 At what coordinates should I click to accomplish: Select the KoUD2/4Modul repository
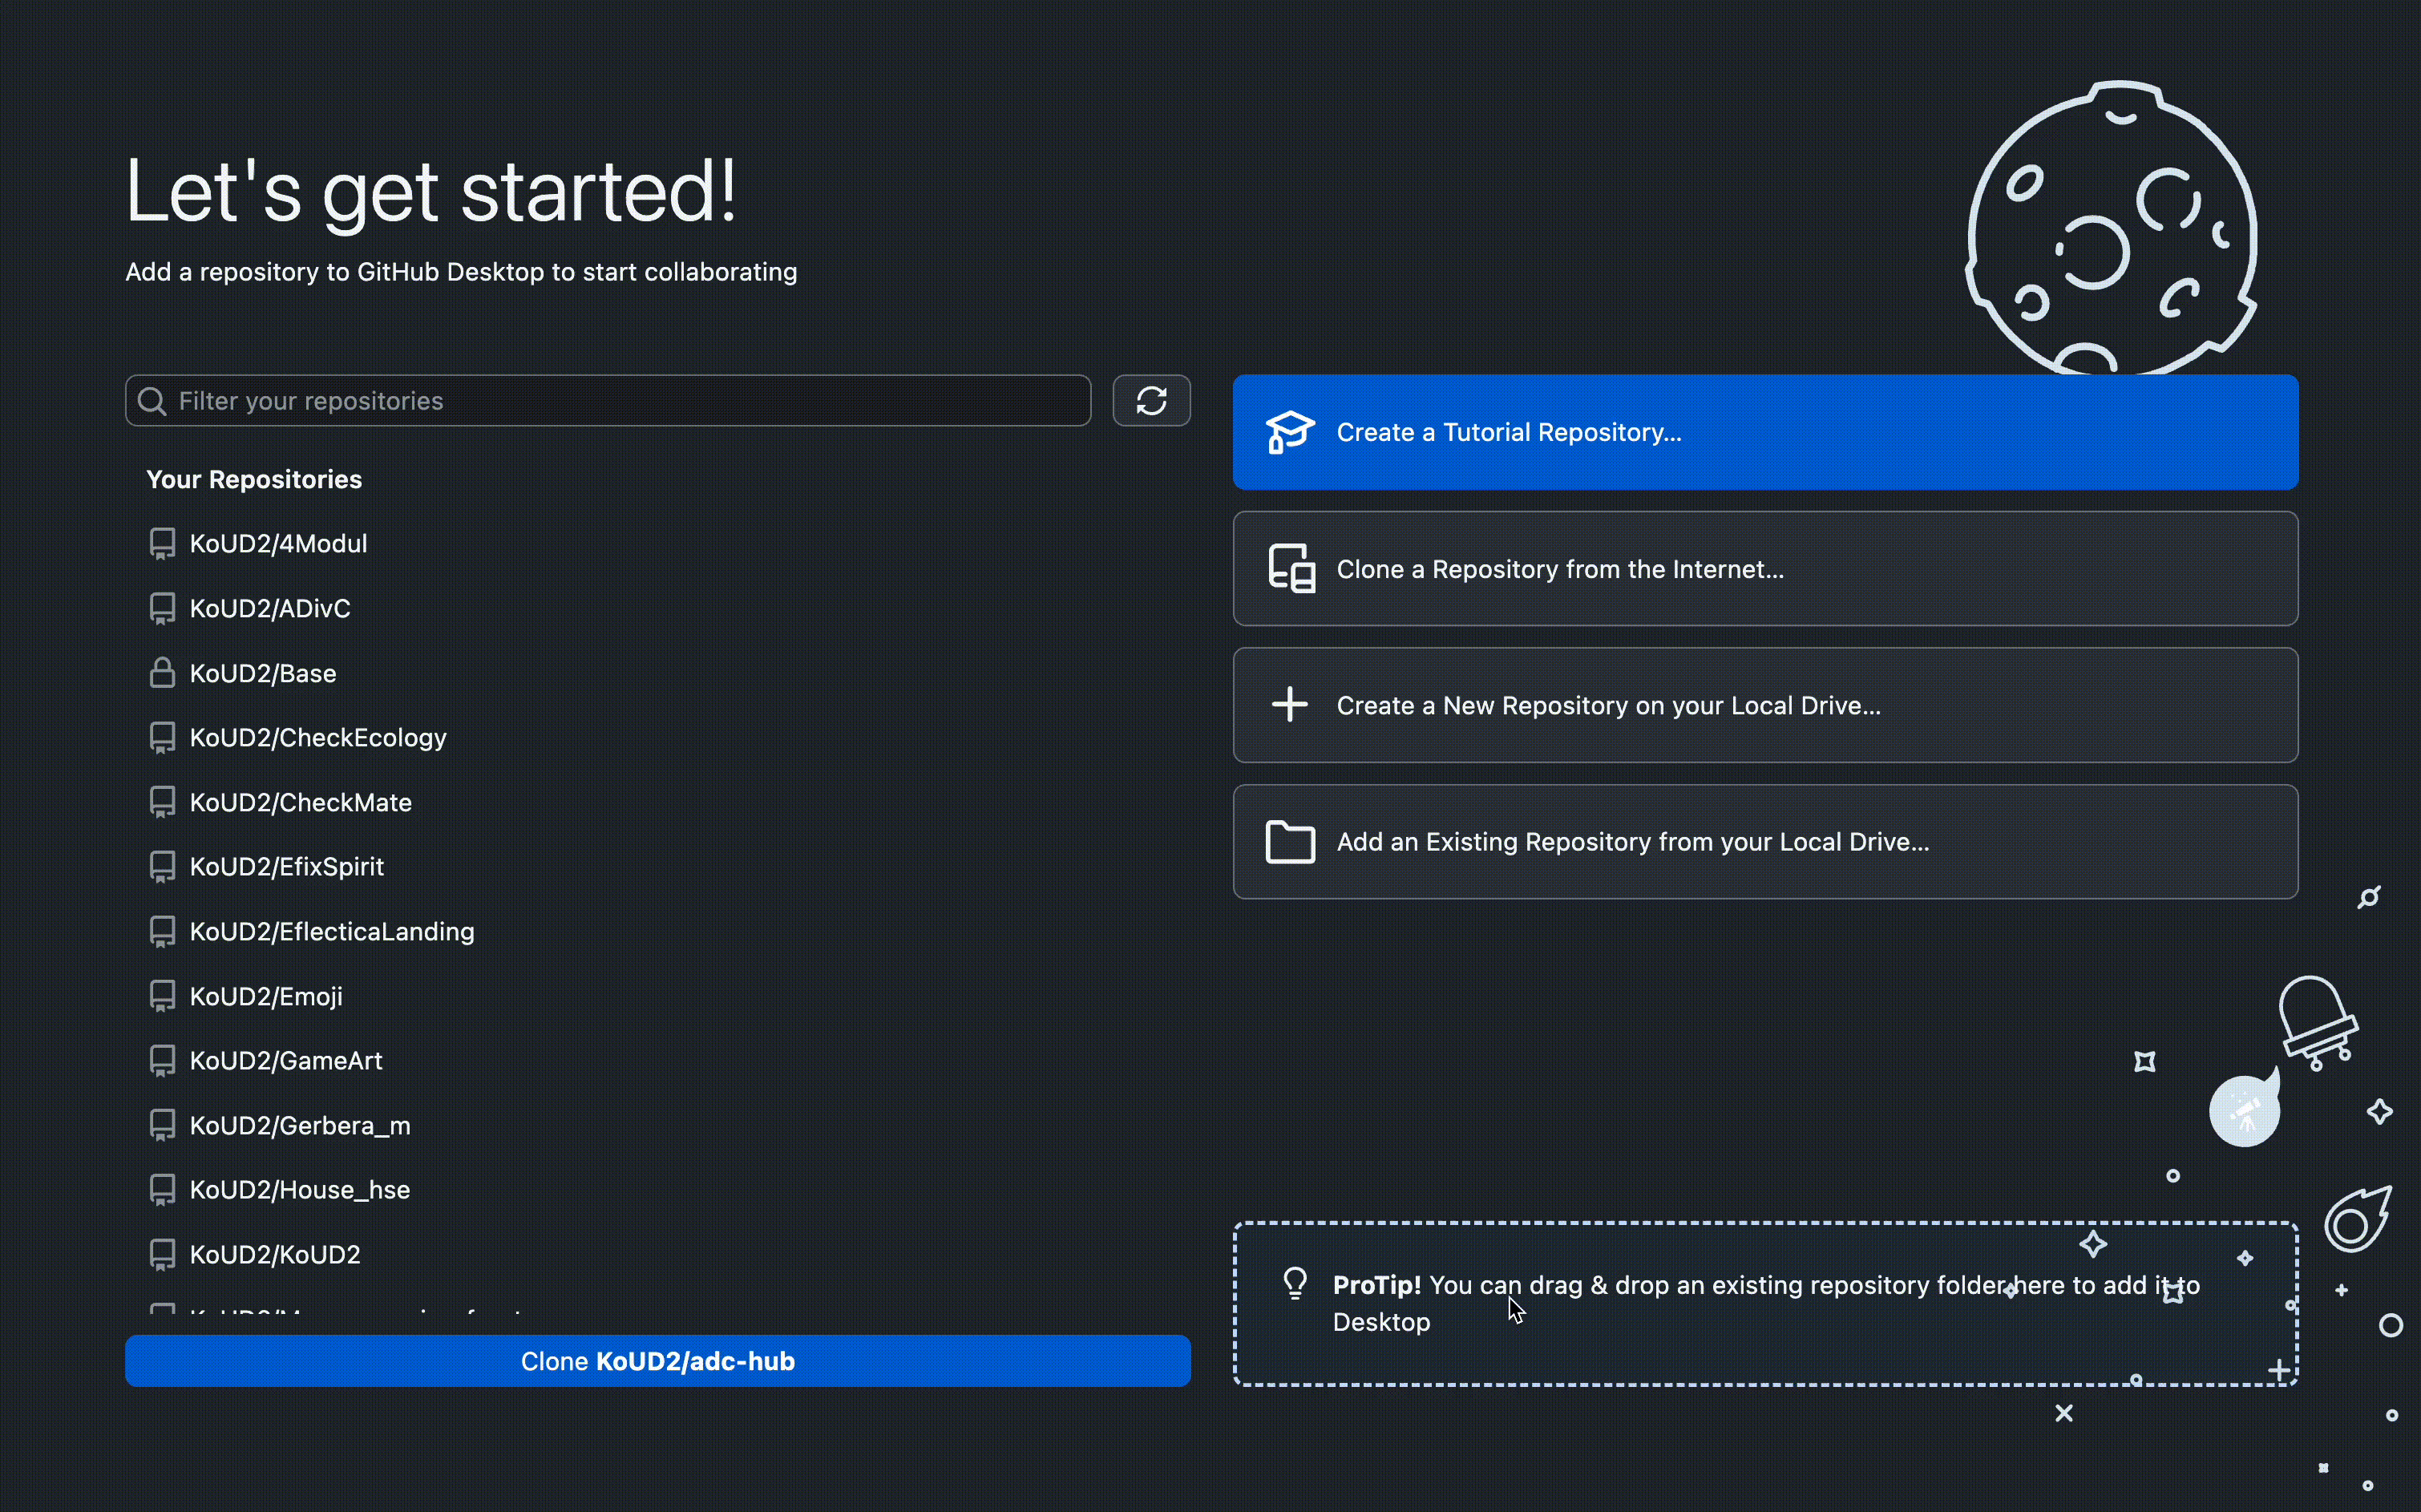[658, 544]
